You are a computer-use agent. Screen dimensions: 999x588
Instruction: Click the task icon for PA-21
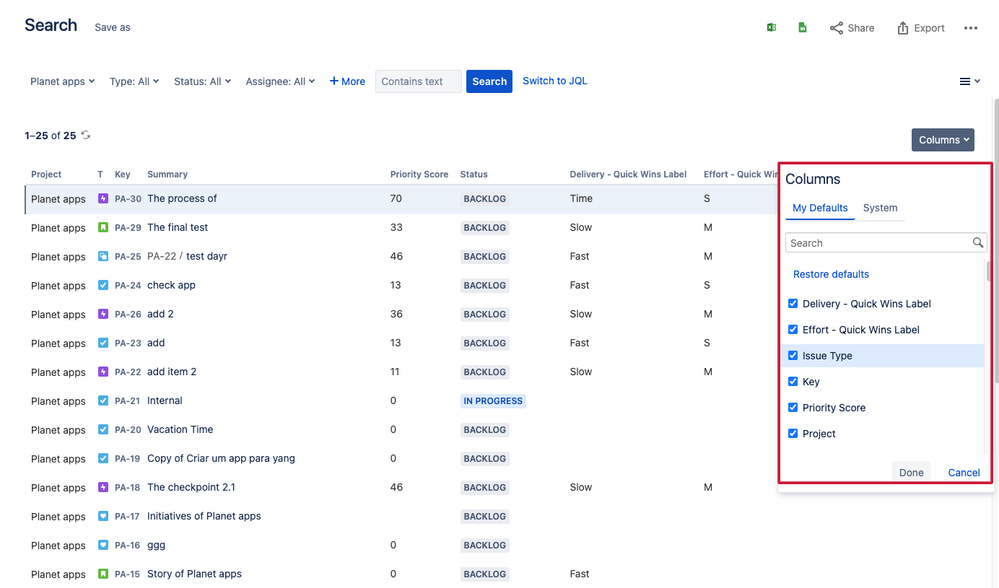[x=103, y=401]
